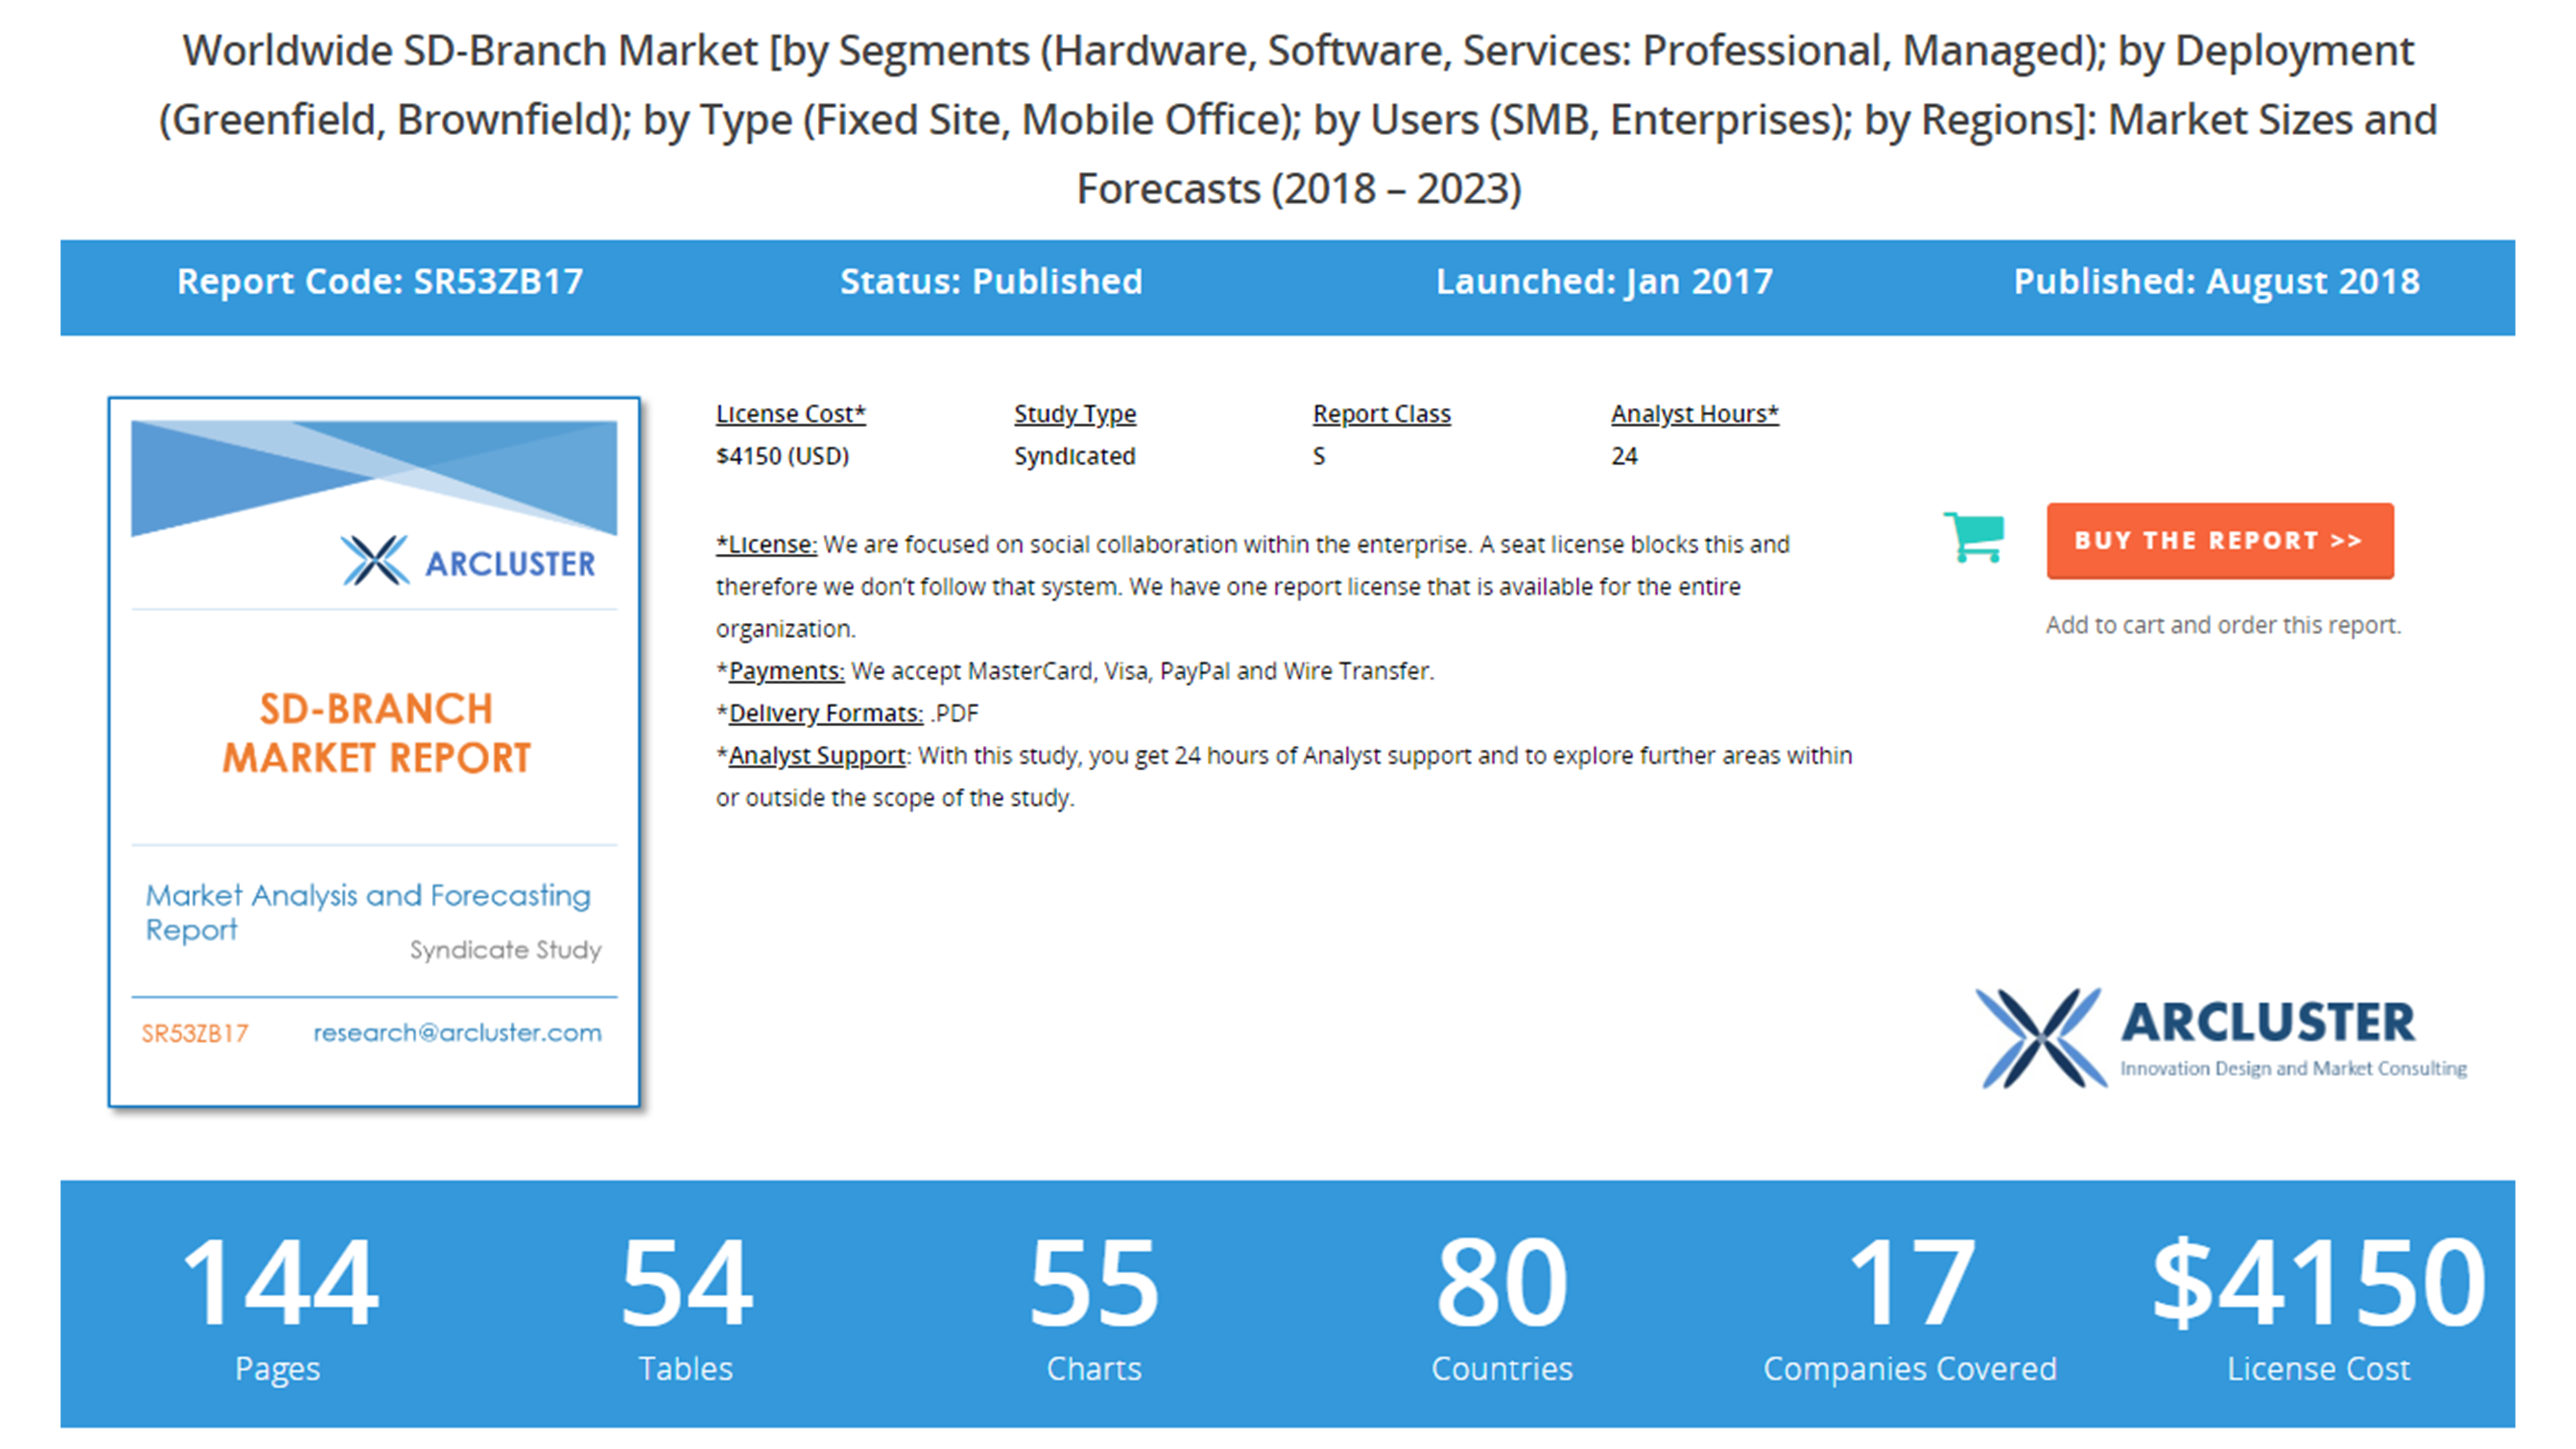Click the Delivery Formats: underlined label
The image size is (2576, 1449).
coord(826,713)
